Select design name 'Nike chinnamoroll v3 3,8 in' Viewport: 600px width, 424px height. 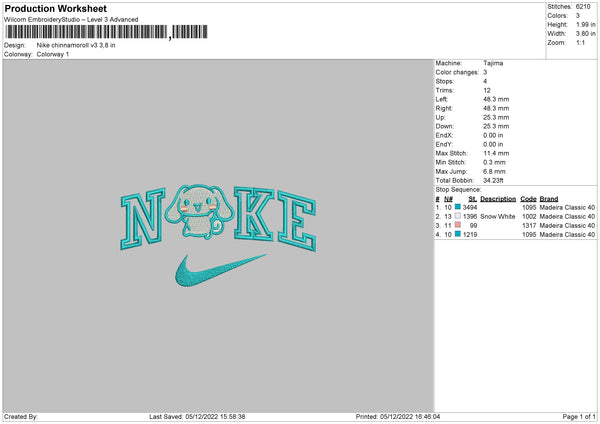(76, 45)
